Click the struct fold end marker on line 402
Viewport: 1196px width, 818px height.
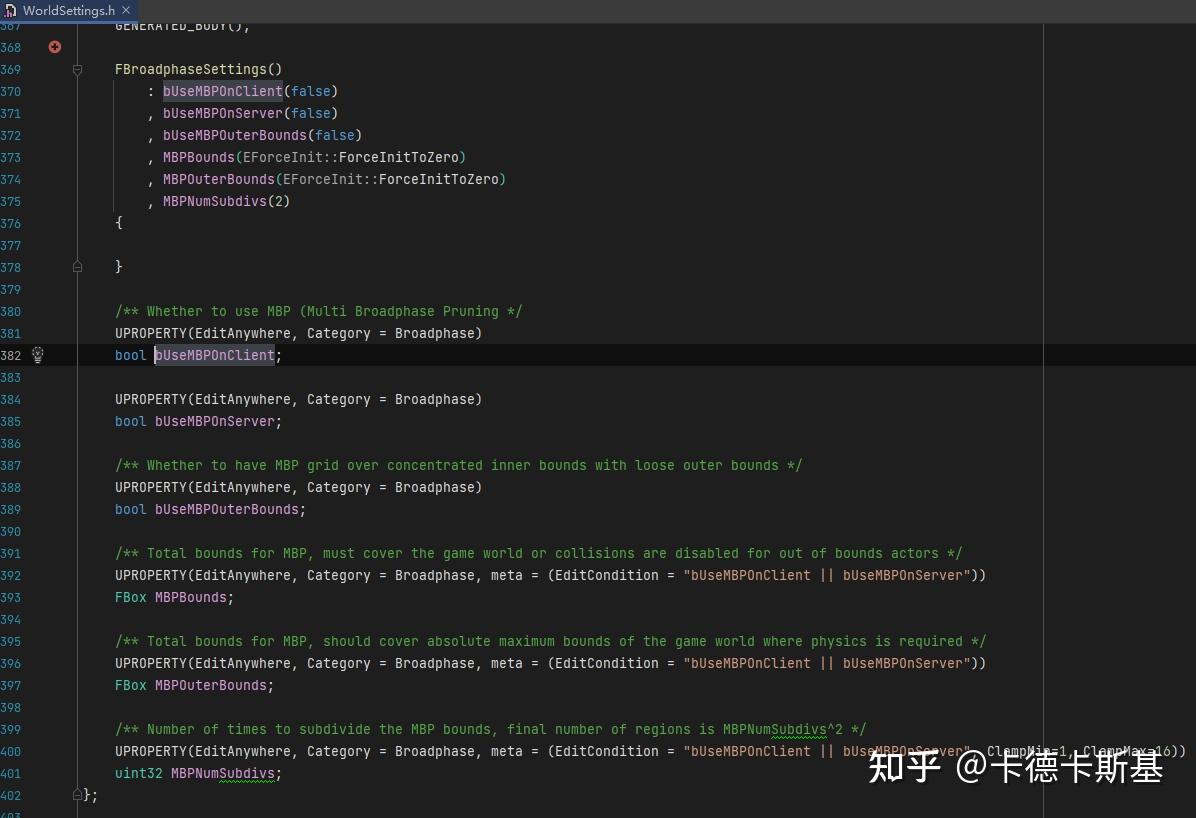pos(77,795)
